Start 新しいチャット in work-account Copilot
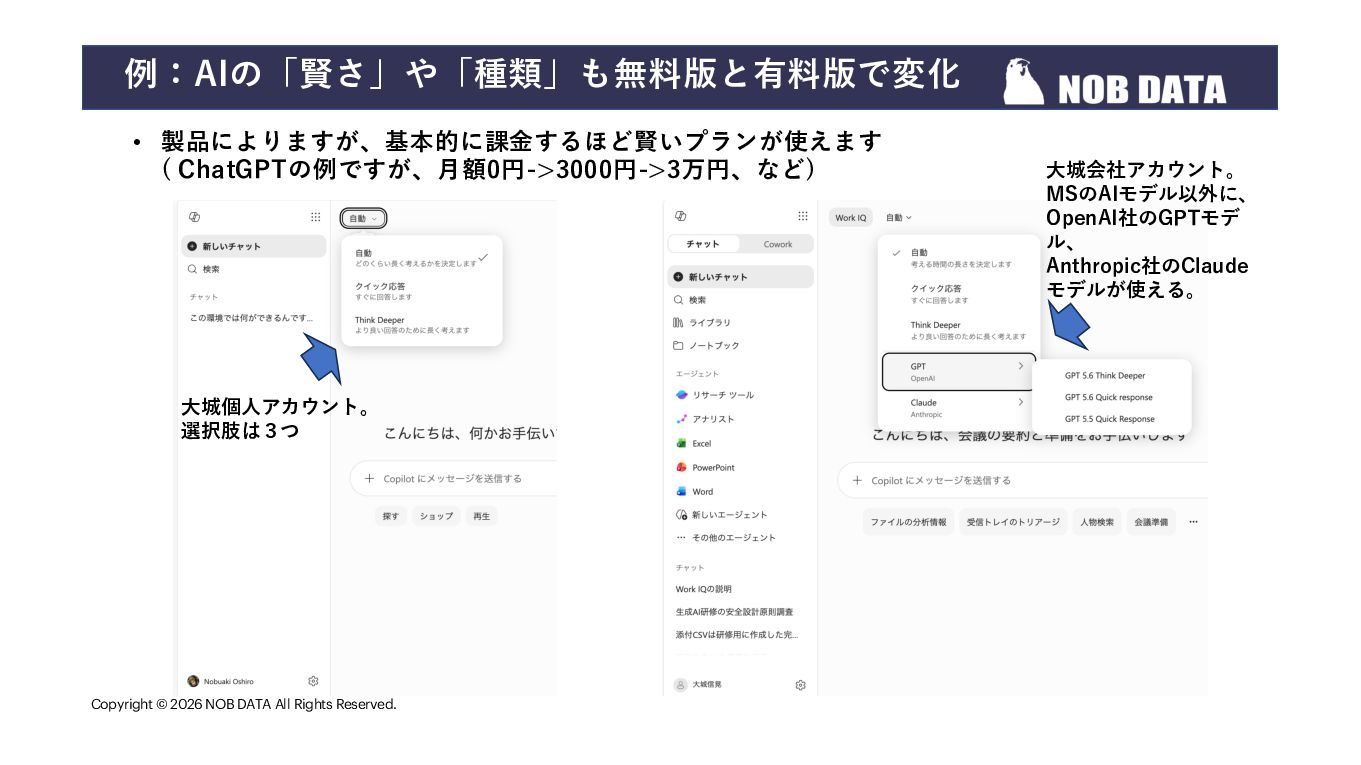Image resolution: width=1361 pixels, height=765 pixels. tap(740, 277)
